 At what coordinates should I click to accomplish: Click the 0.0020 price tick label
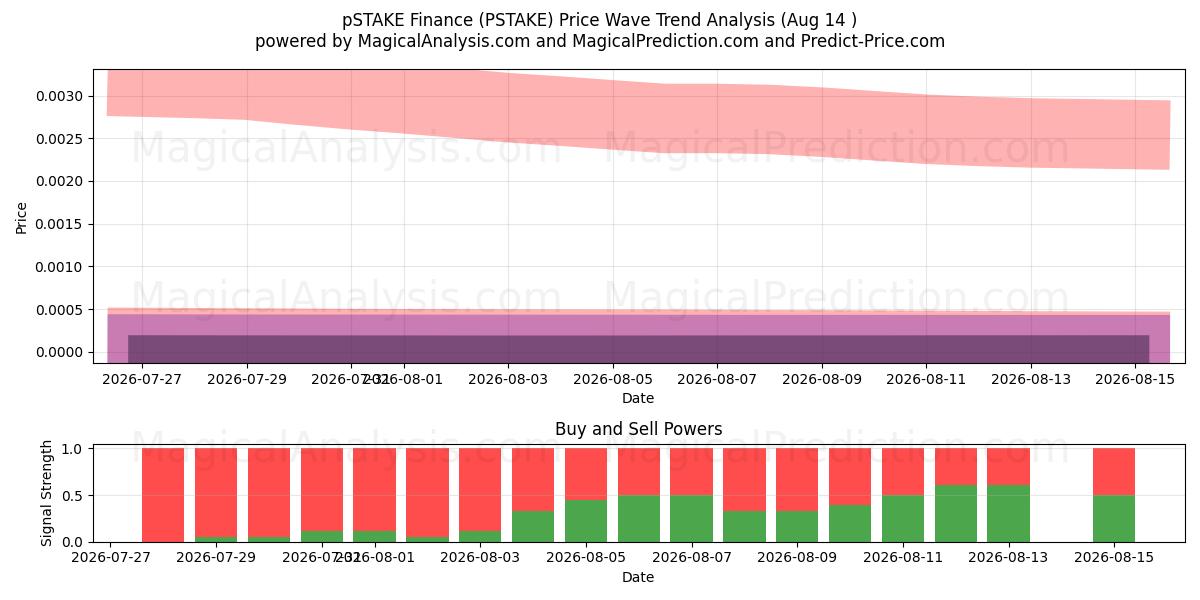62,181
